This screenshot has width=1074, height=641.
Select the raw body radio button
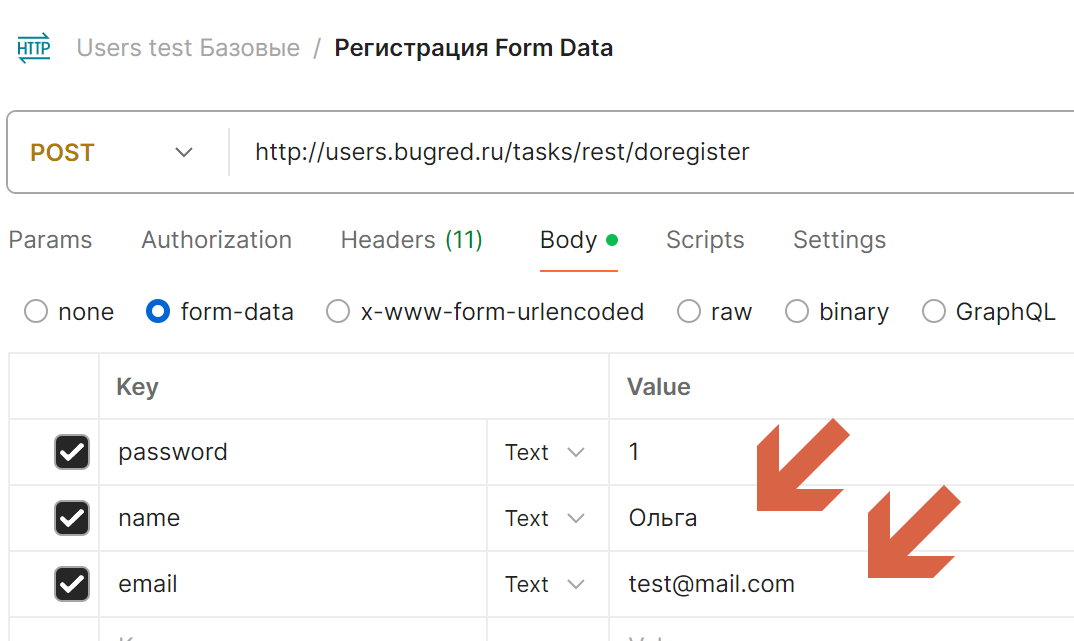(x=688, y=312)
